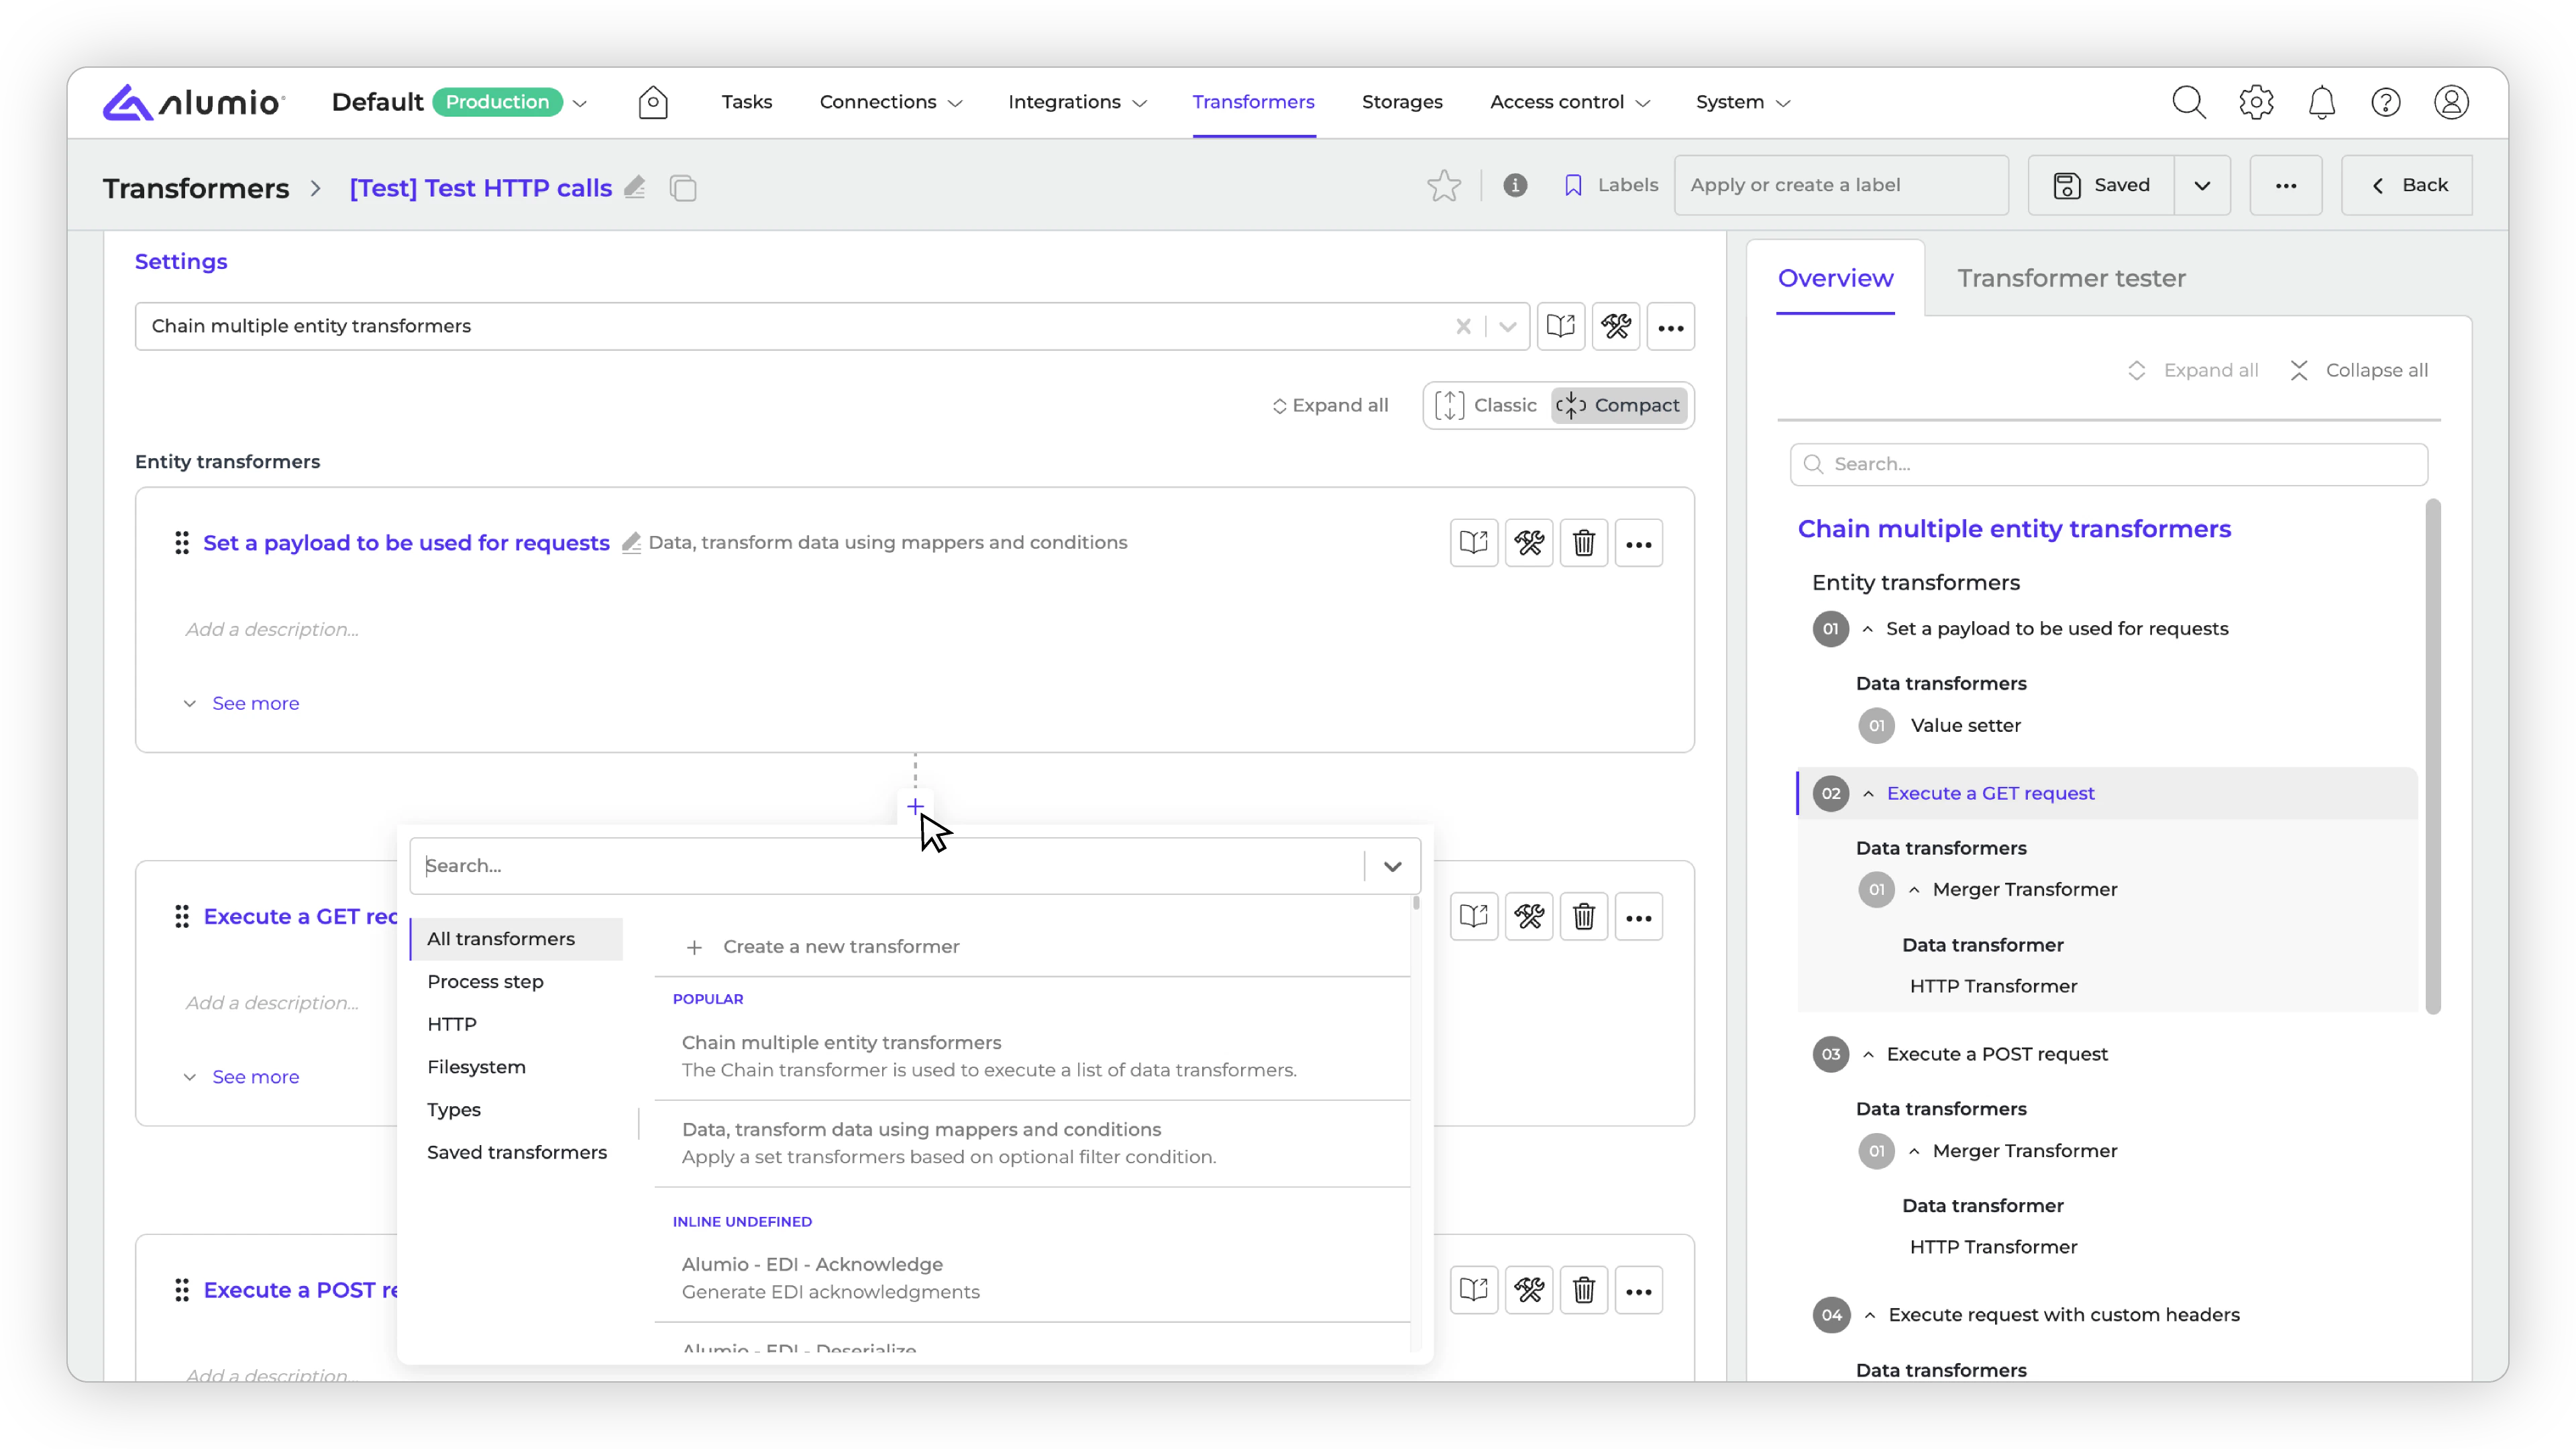Go to Transformers breadcrumb

pos(196,188)
